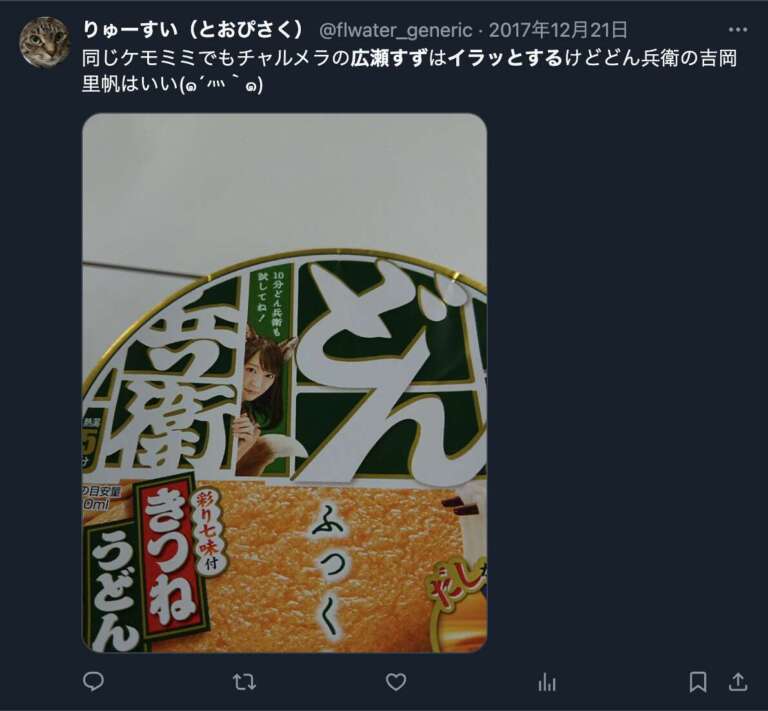Image resolution: width=768 pixels, height=711 pixels.
Task: Click the kaomoji at the tweet's end
Action: click(x=221, y=85)
